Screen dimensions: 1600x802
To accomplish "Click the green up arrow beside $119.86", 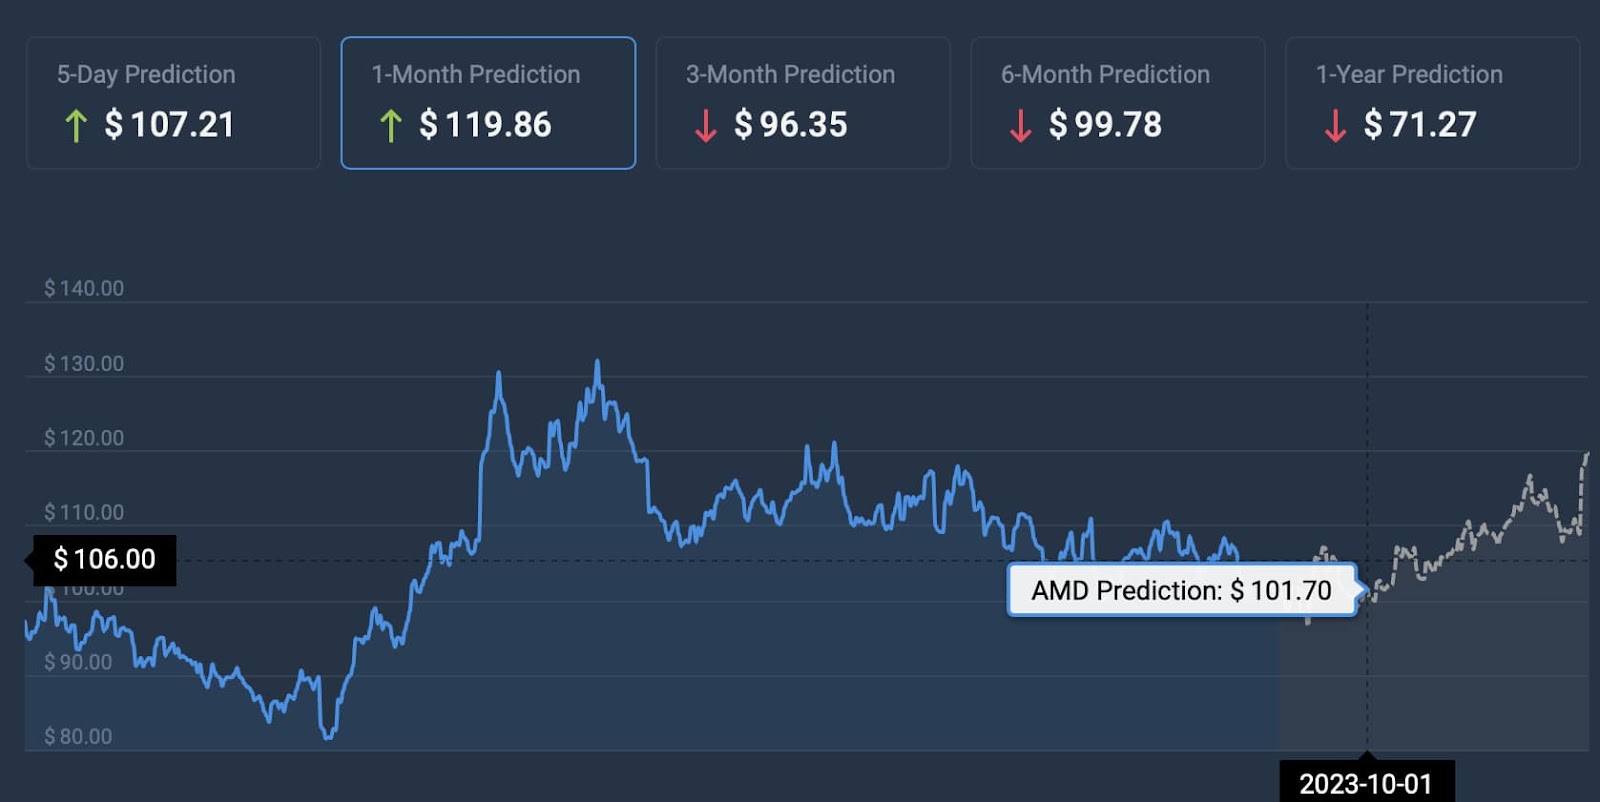I will [391, 126].
